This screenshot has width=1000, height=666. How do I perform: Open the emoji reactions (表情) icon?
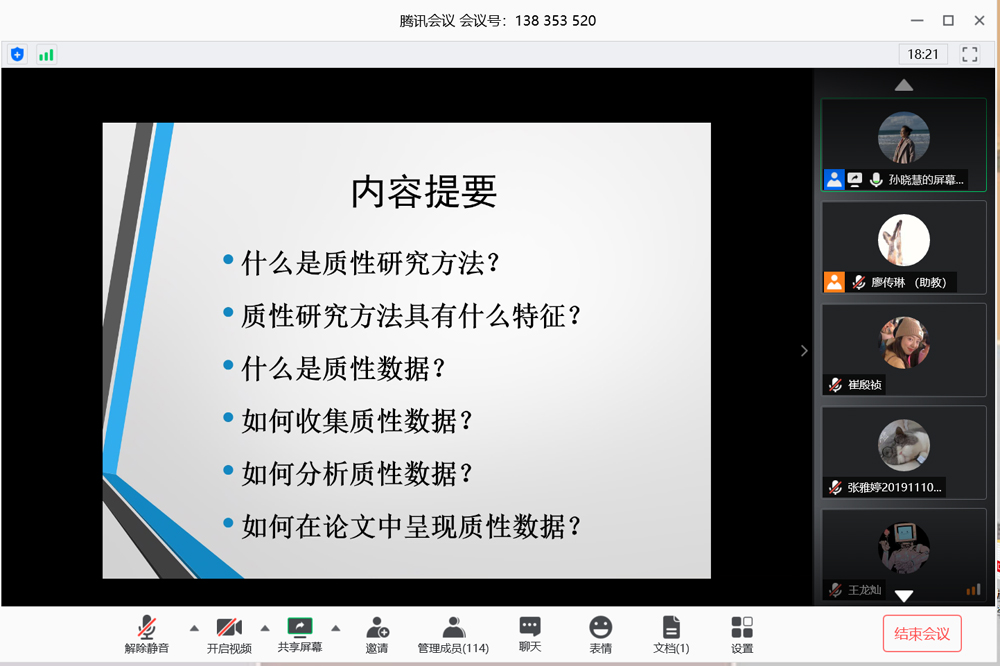[600, 634]
